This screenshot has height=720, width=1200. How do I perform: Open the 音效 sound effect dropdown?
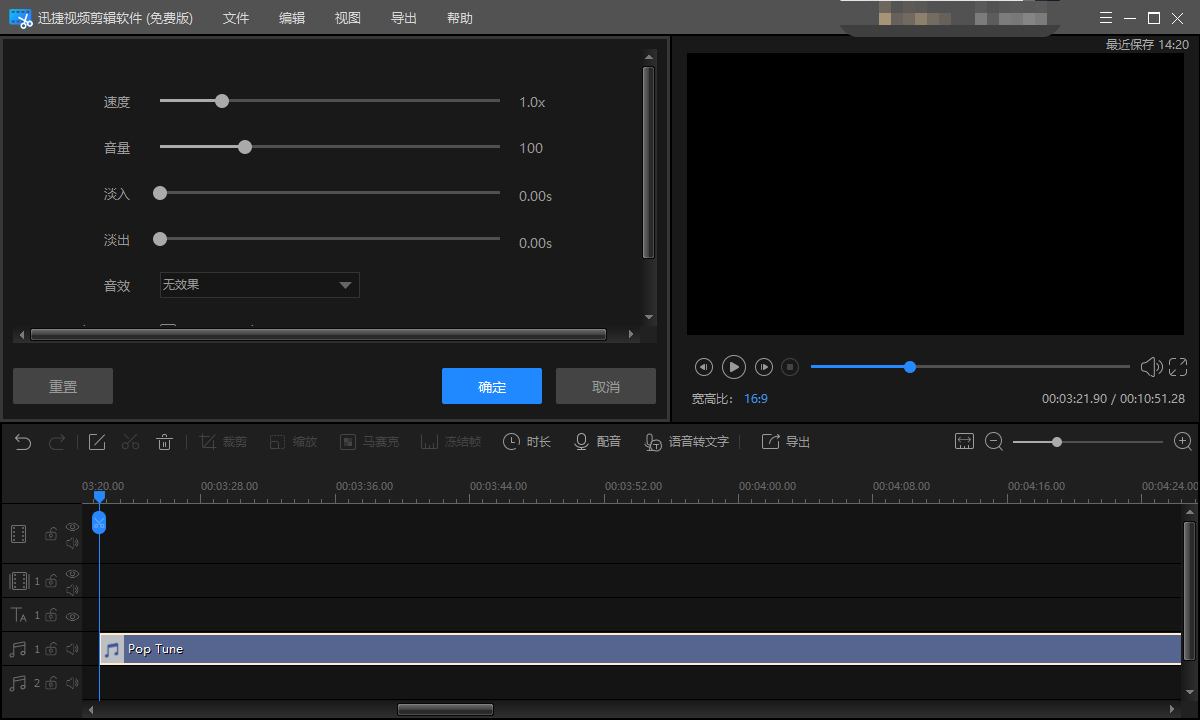pos(260,285)
